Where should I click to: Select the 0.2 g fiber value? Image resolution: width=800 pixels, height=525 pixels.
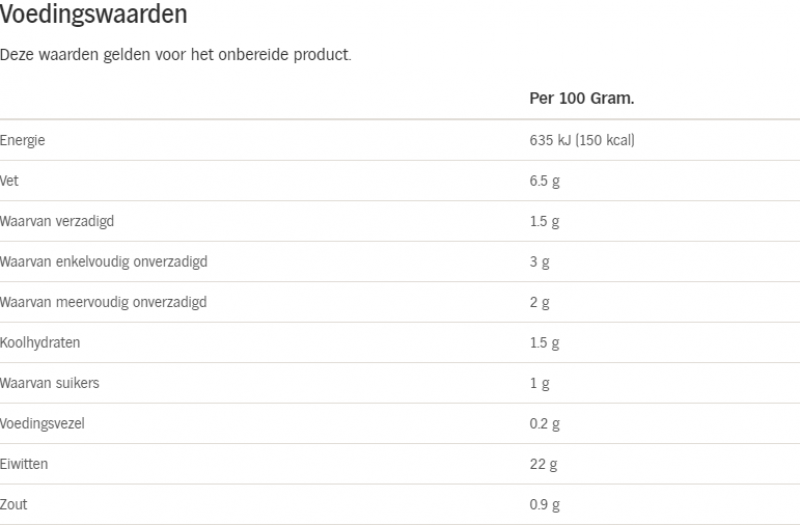tap(544, 424)
